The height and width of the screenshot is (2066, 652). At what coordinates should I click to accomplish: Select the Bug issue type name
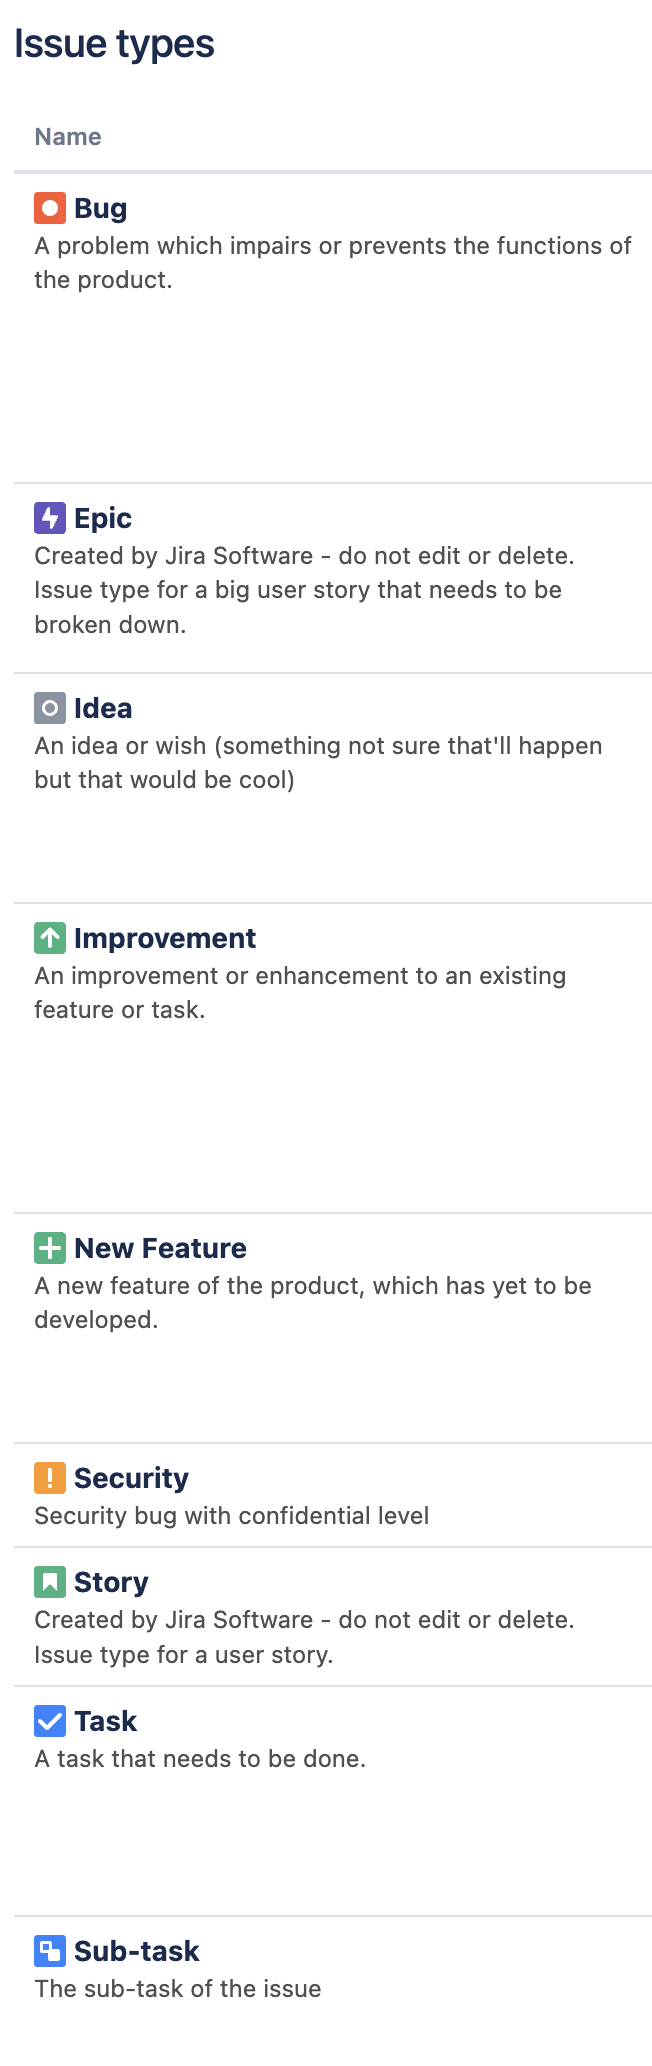pos(100,208)
